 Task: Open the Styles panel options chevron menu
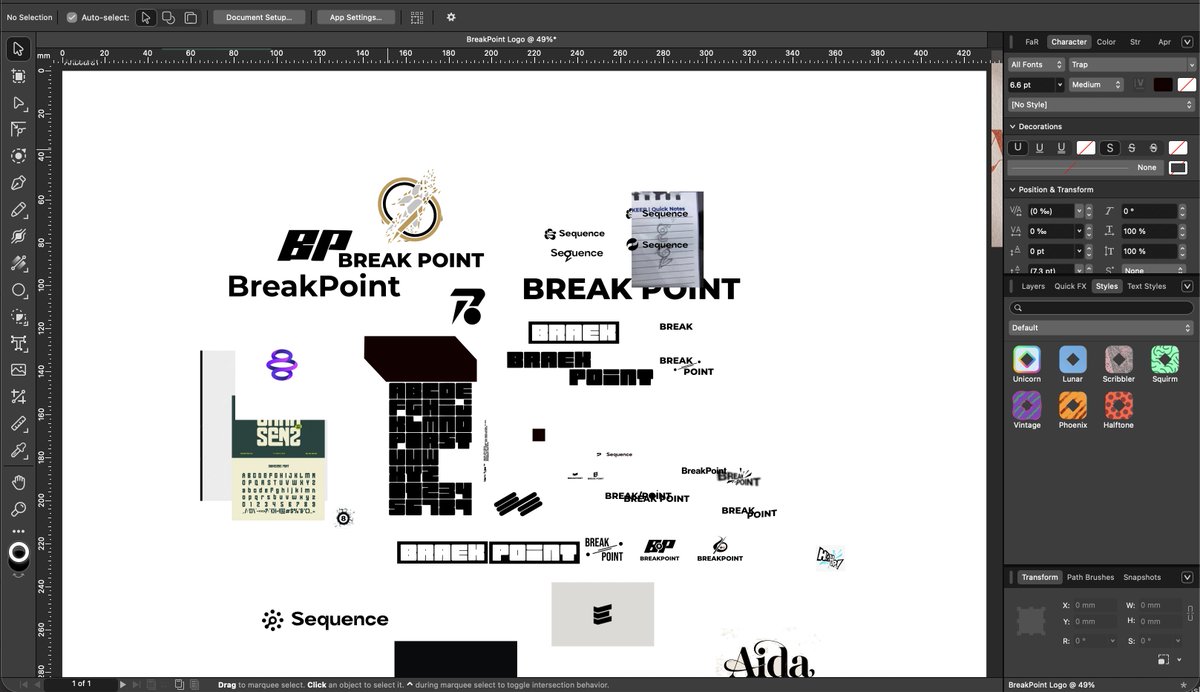(x=1187, y=286)
